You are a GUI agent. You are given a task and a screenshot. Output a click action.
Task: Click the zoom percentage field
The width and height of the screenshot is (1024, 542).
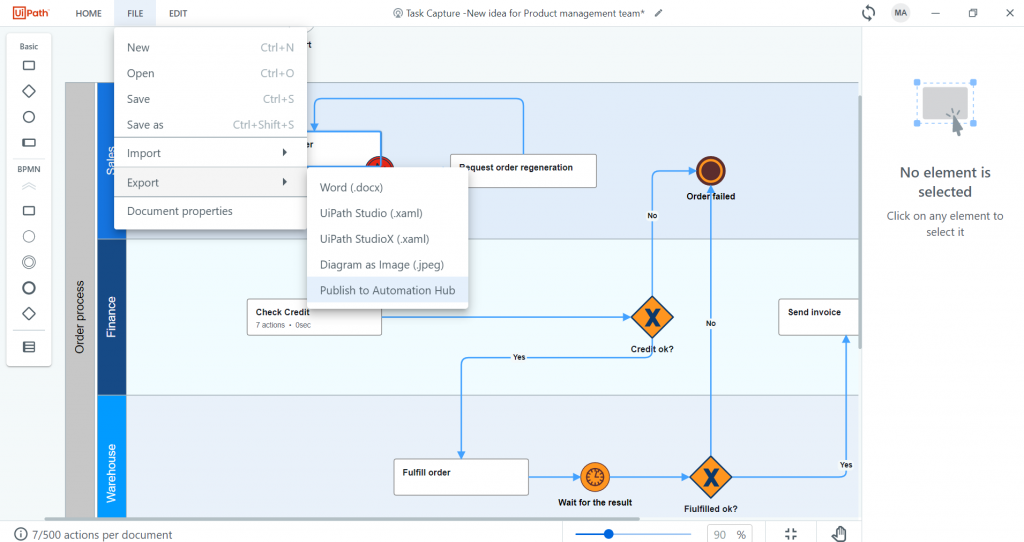click(x=729, y=534)
